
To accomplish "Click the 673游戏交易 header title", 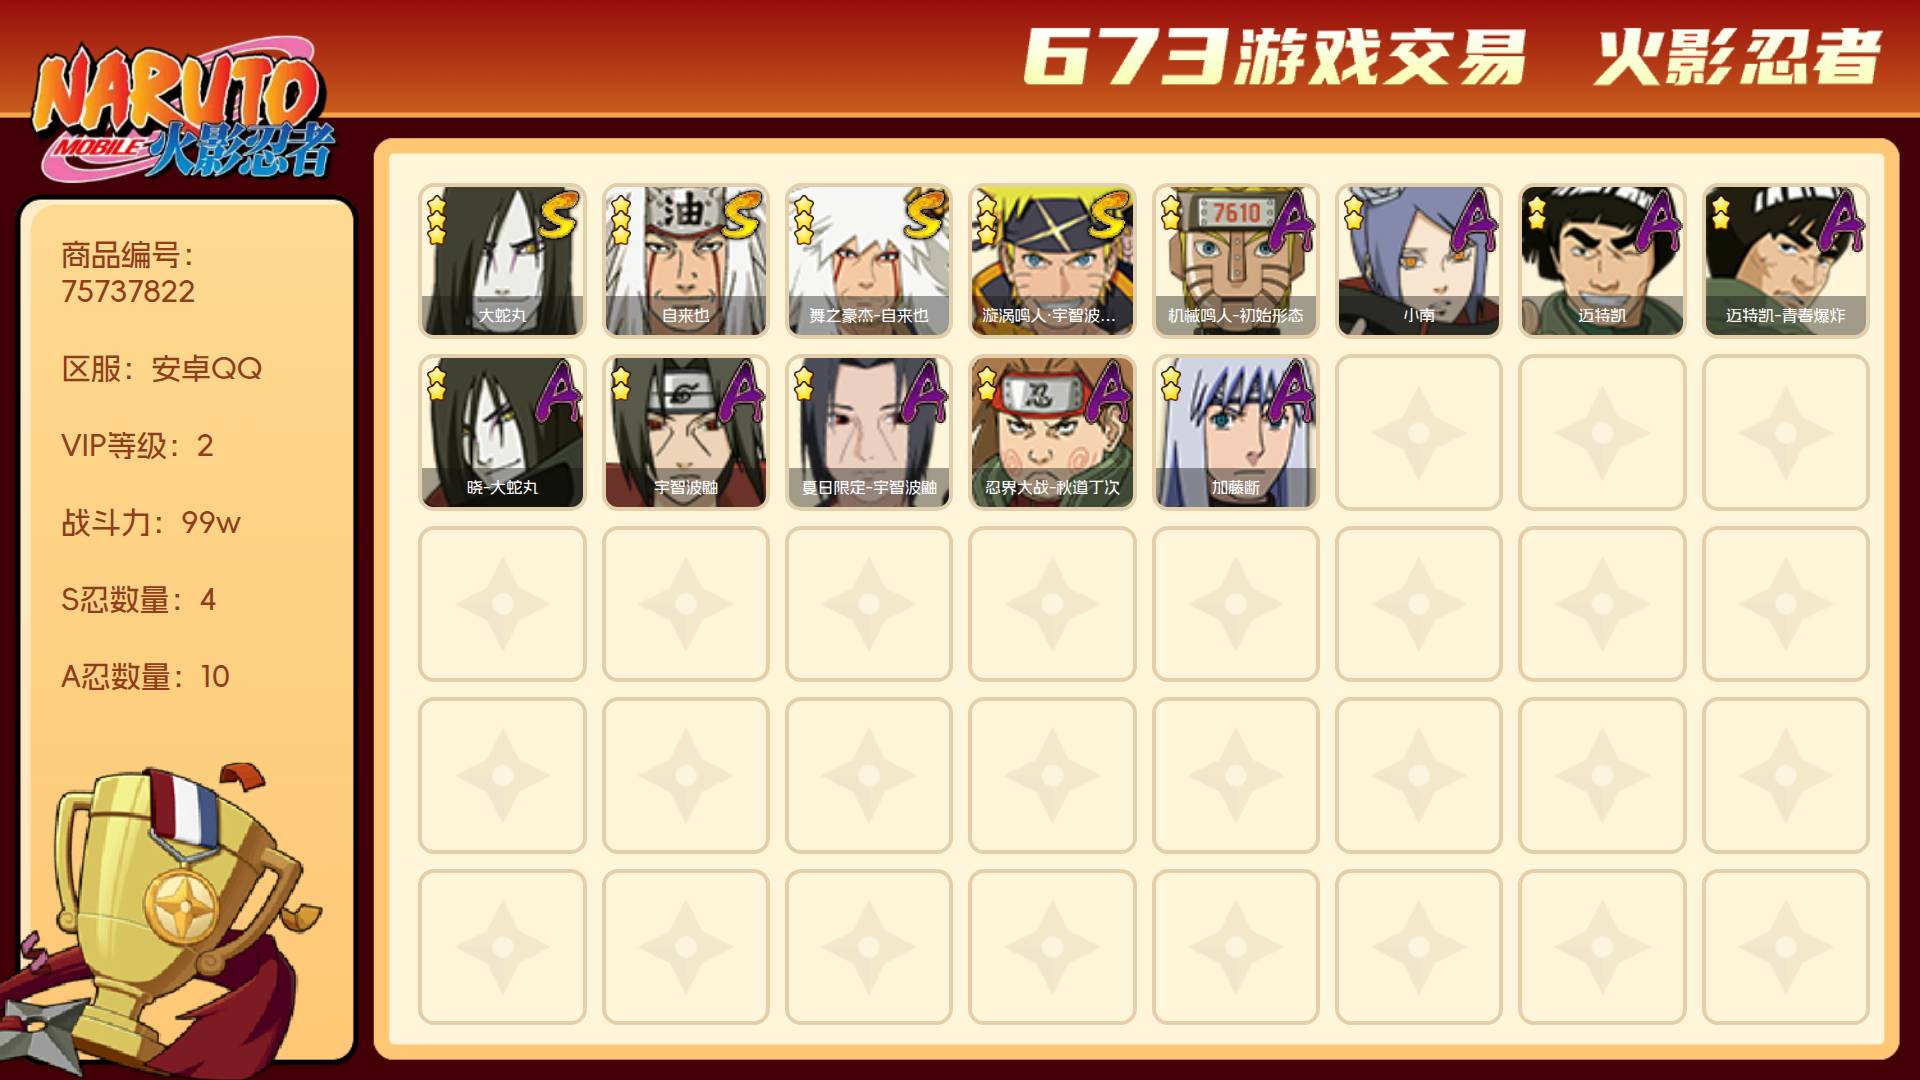I will [1275, 57].
